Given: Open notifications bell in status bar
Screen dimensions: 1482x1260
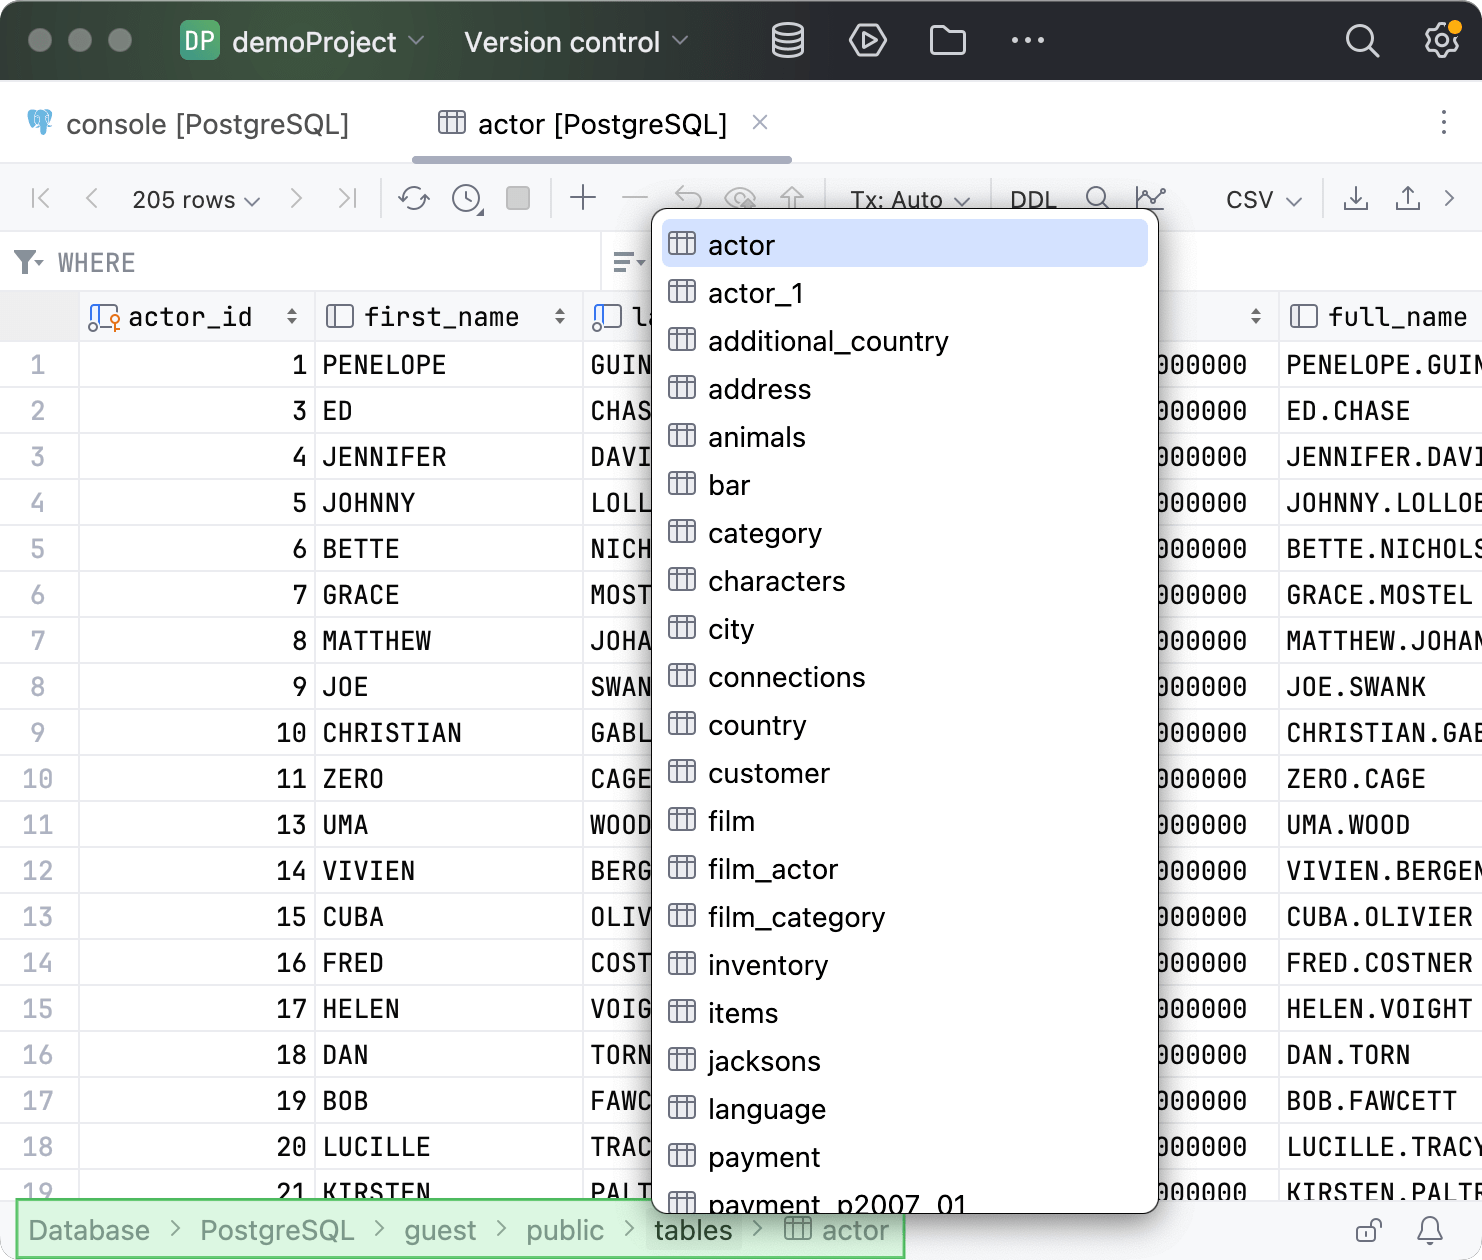Looking at the screenshot, I should [x=1430, y=1230].
